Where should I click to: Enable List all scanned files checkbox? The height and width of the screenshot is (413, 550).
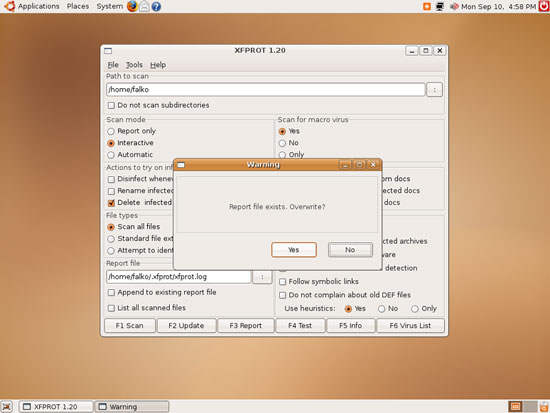[x=112, y=308]
